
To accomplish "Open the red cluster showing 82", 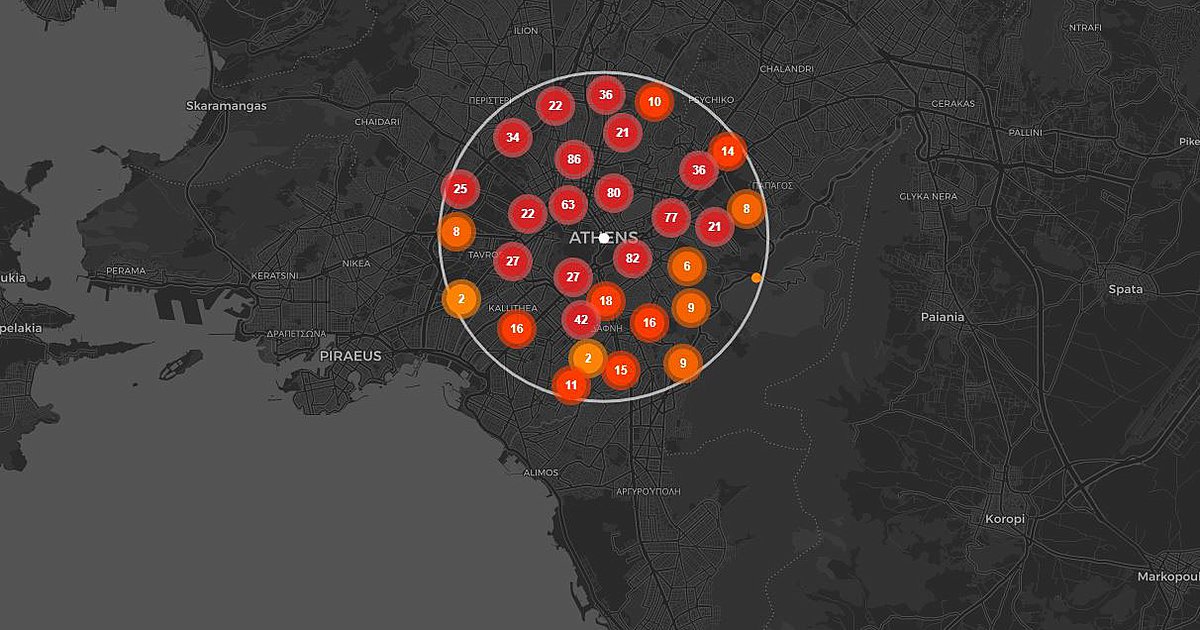I will (x=632, y=258).
